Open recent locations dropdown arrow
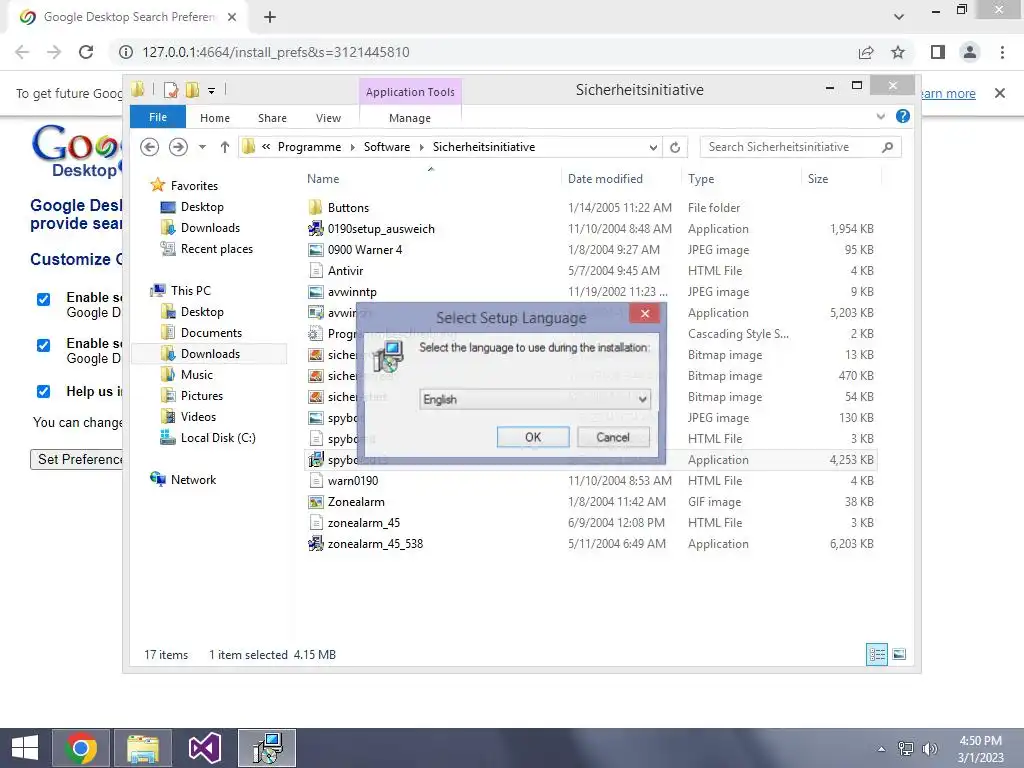 coord(202,147)
